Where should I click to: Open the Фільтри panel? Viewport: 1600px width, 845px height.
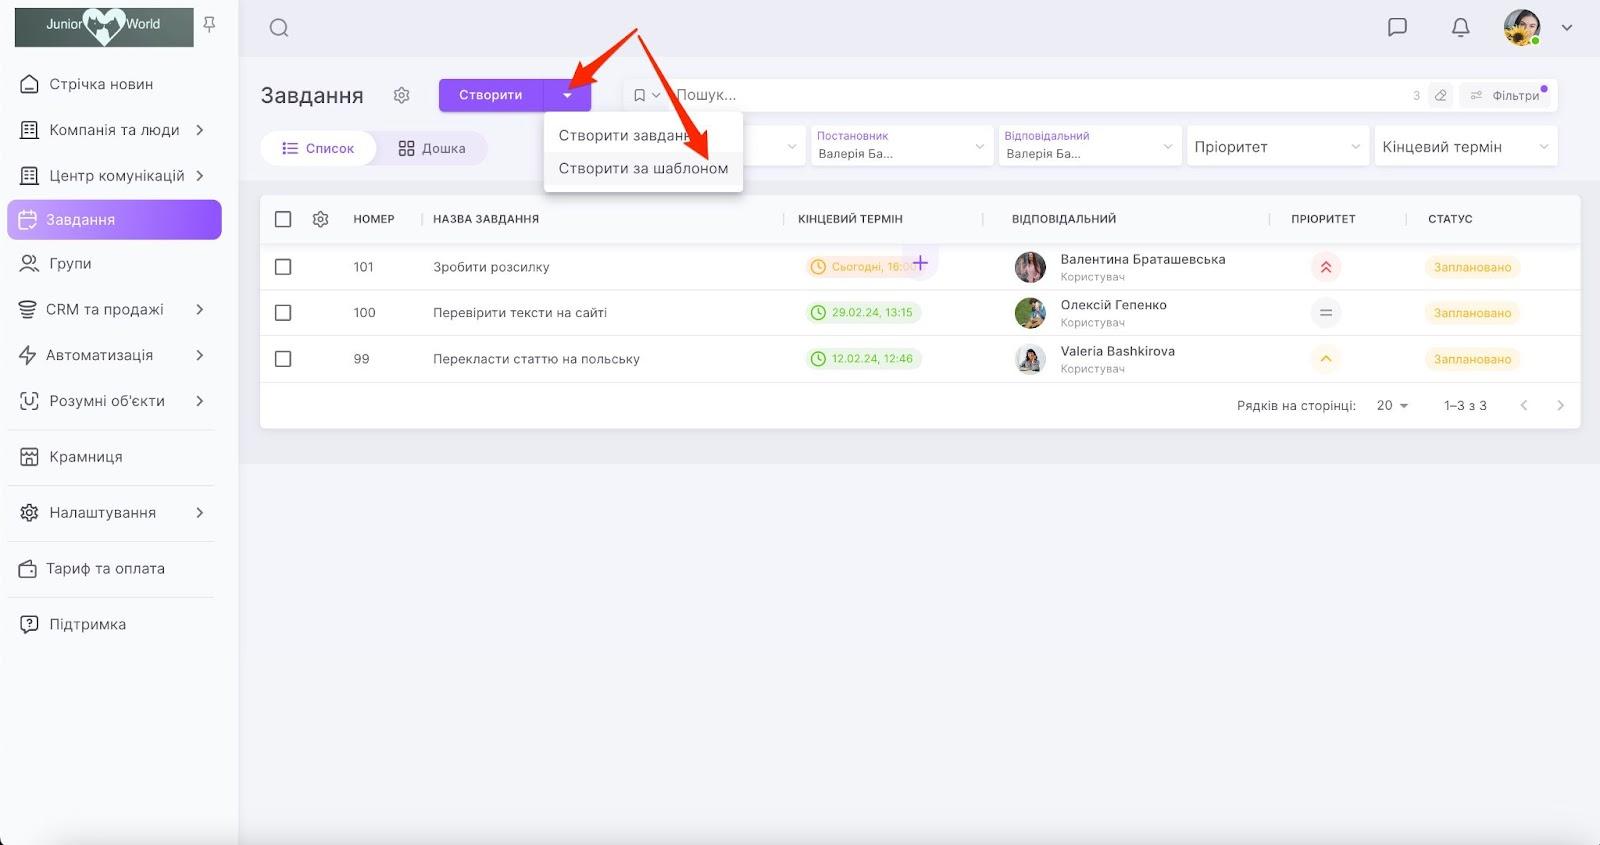[1505, 95]
